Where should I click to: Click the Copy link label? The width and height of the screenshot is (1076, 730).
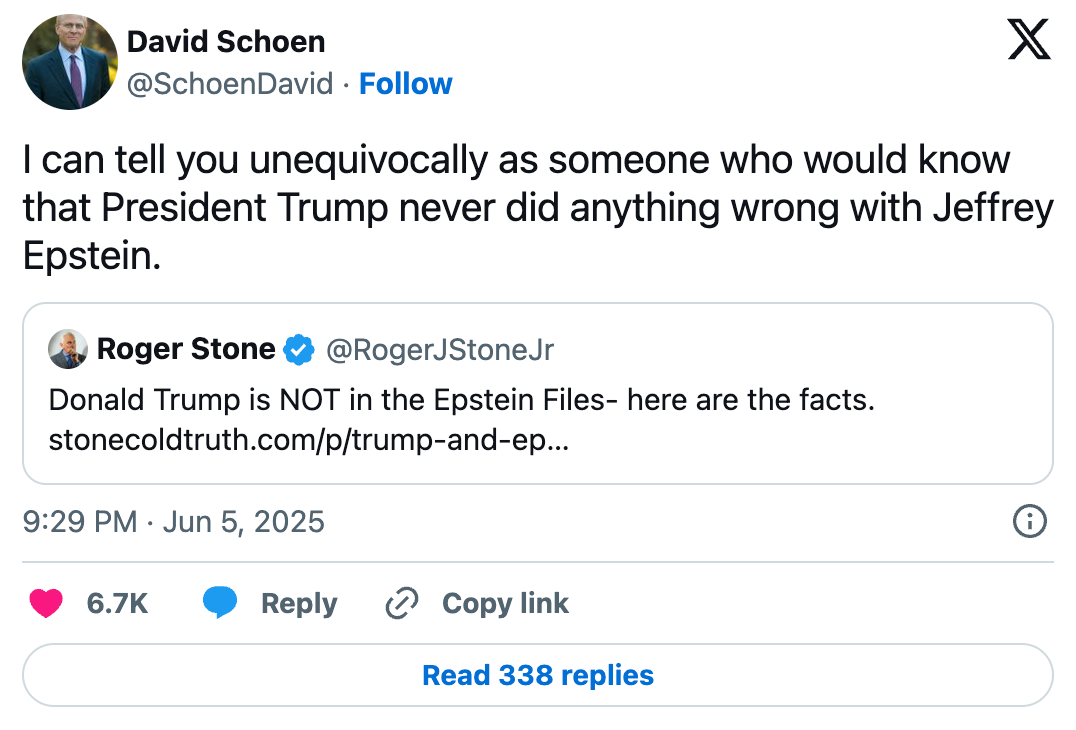tap(505, 604)
